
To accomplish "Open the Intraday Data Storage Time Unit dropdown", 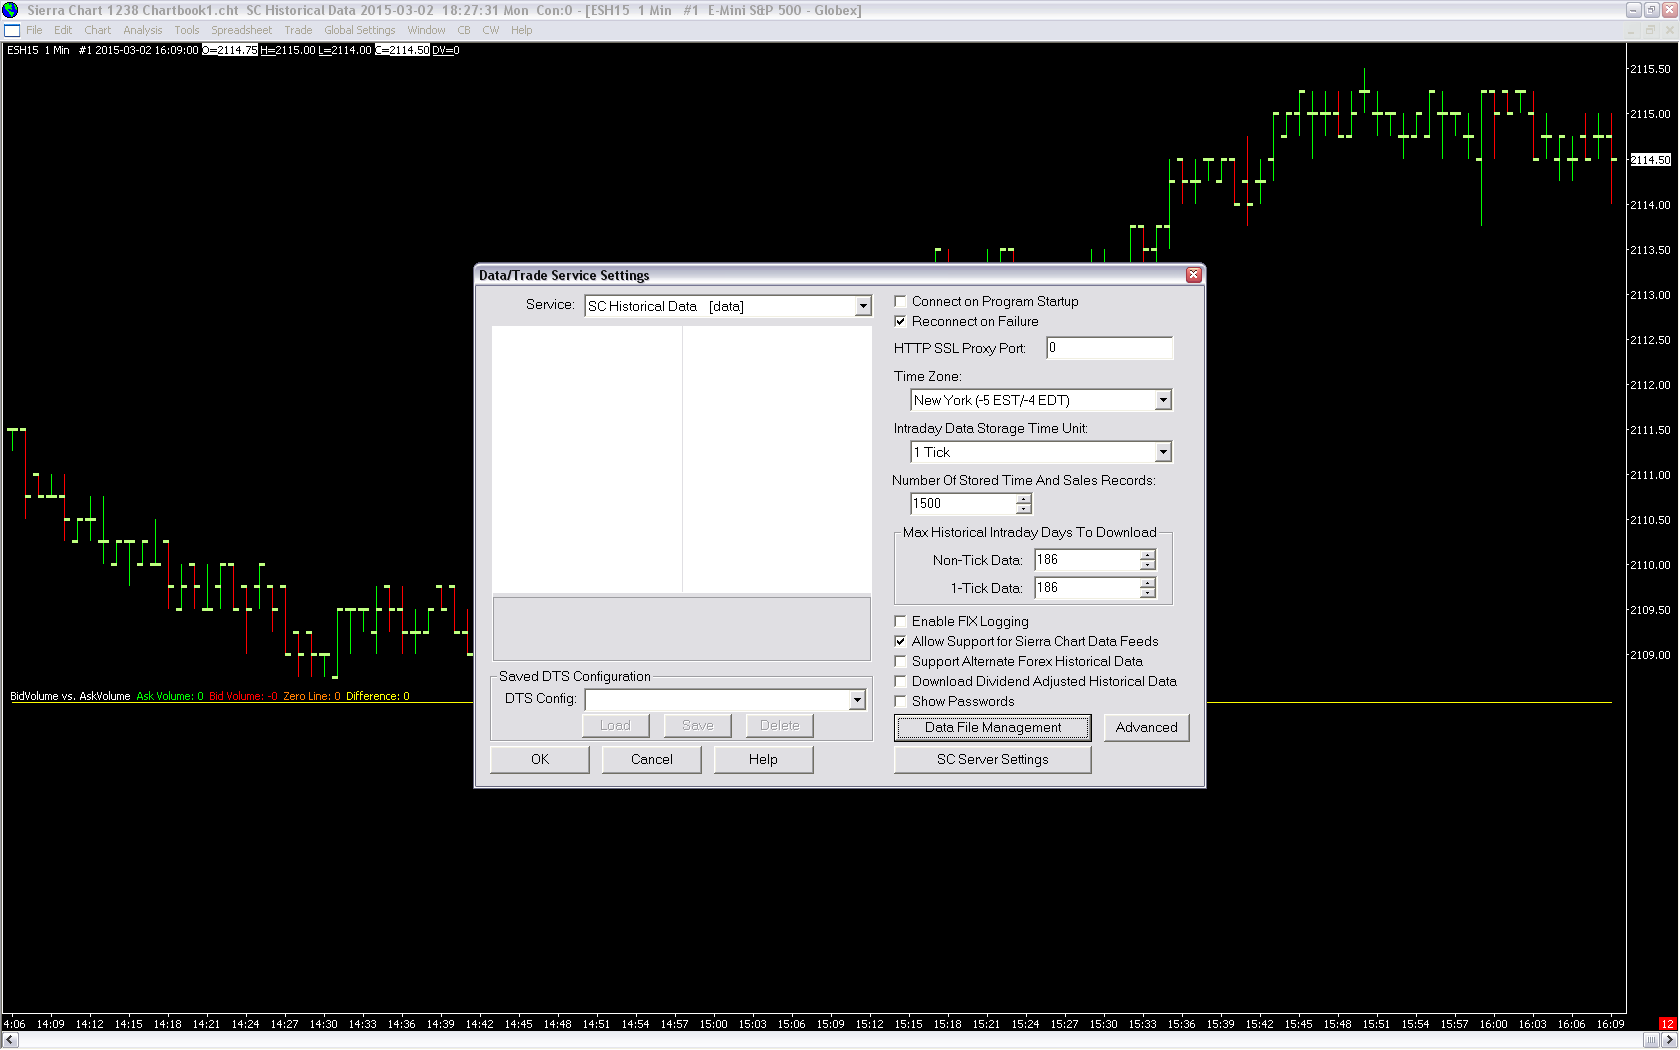I will 1162,452.
